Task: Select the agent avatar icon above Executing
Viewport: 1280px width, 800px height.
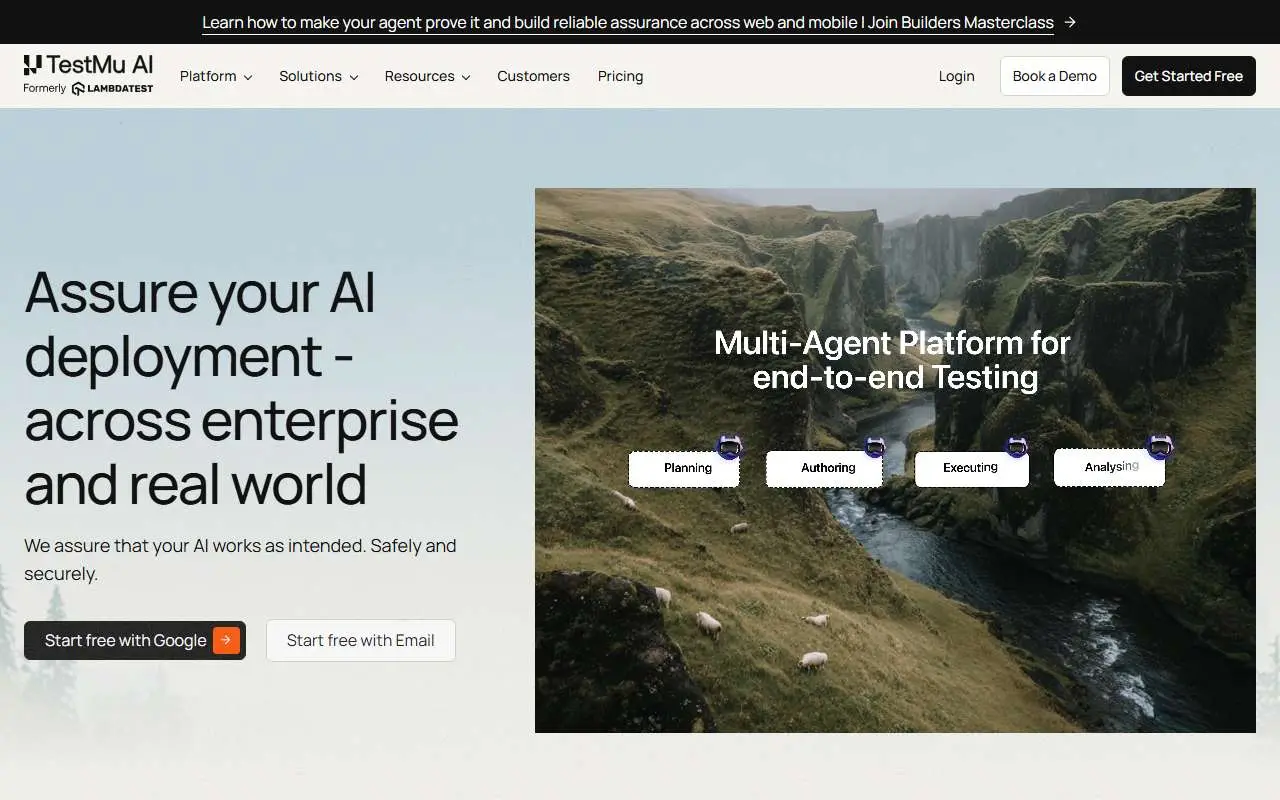Action: point(1017,447)
